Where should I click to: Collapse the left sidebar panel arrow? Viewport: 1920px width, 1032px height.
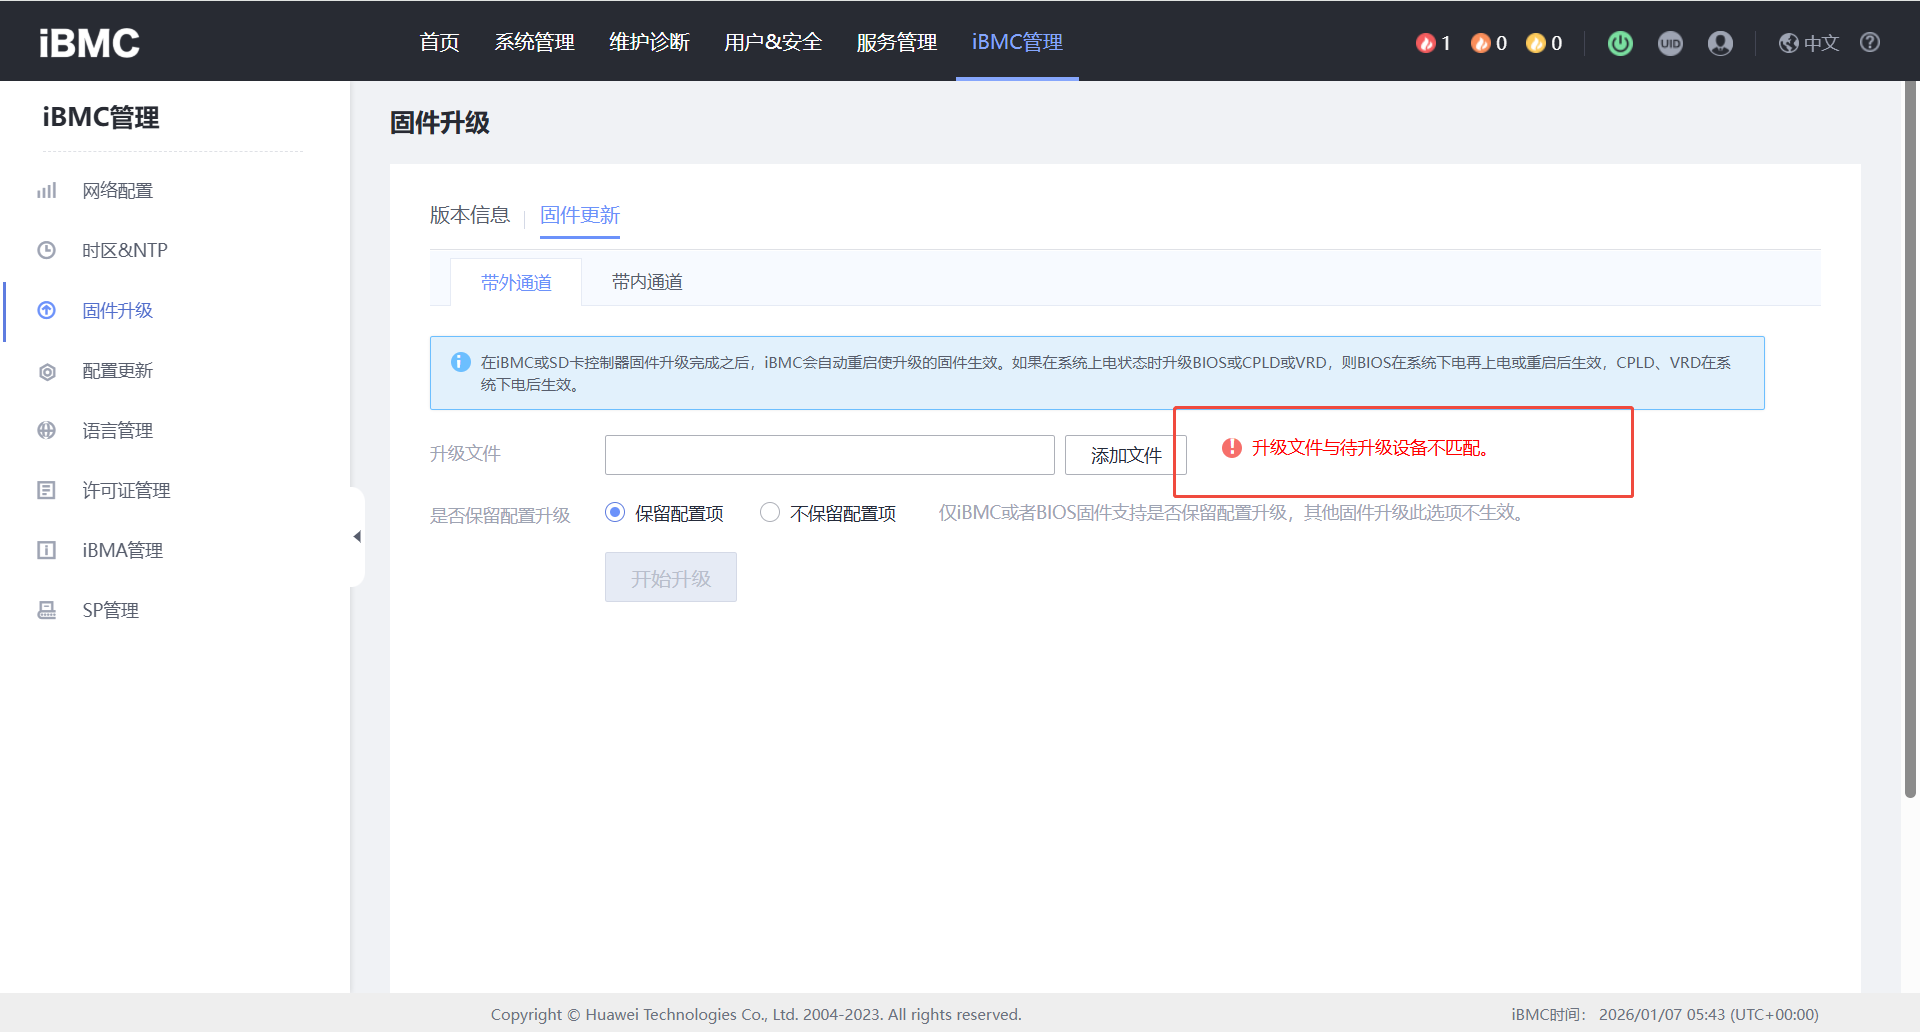point(357,537)
